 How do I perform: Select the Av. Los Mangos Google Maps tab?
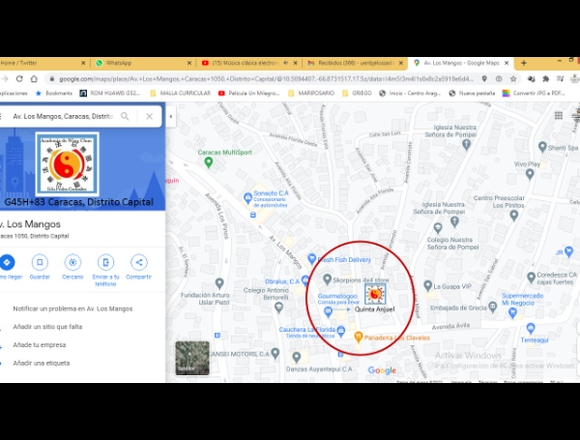pos(461,63)
